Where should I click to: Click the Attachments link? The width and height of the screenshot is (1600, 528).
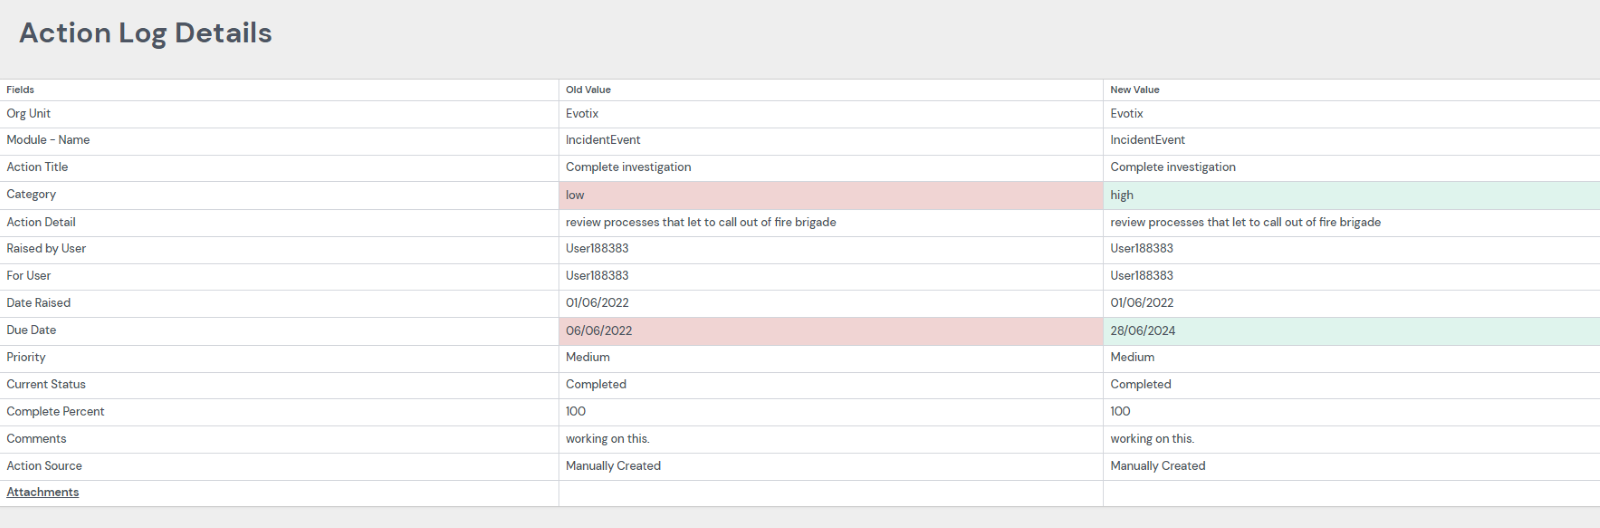point(43,492)
